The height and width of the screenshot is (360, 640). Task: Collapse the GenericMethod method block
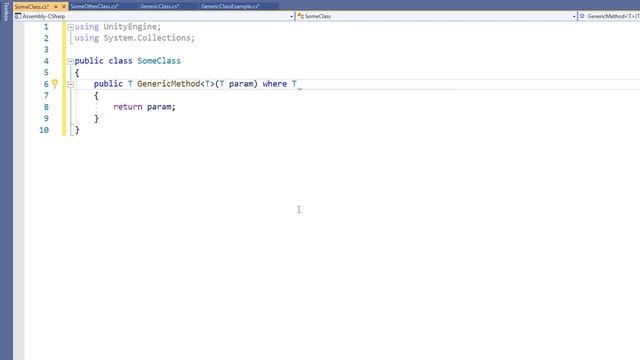pyautogui.click(x=71, y=84)
